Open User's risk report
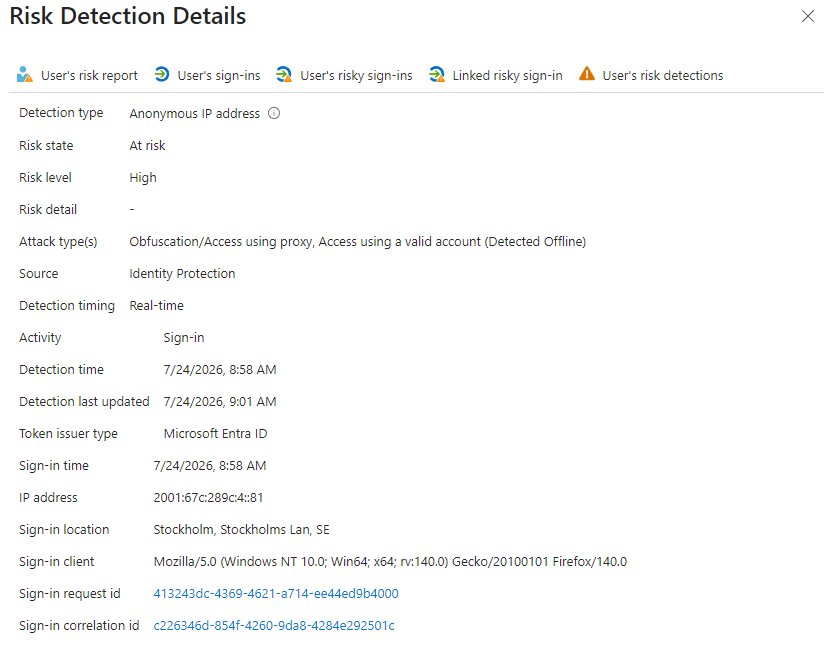Viewport: 827px width, 646px height. [x=77, y=75]
